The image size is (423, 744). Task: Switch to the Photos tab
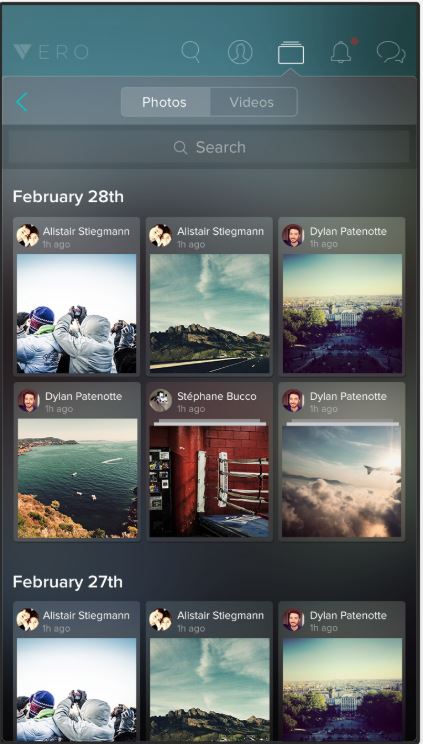165,102
